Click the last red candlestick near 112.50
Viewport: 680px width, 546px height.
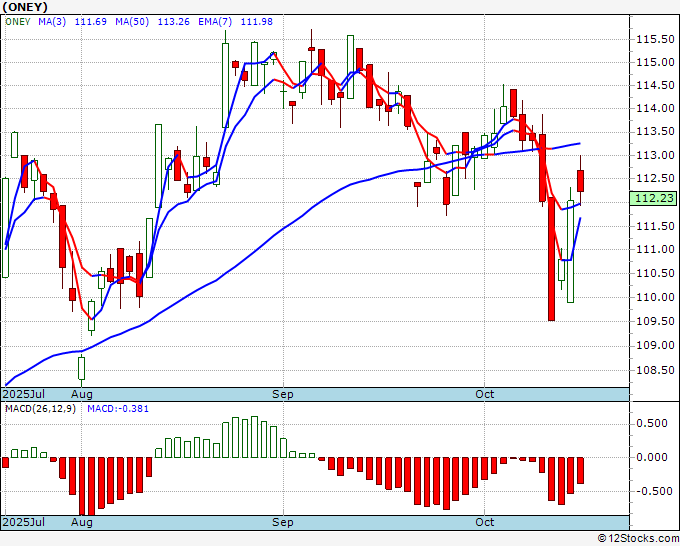(580, 181)
